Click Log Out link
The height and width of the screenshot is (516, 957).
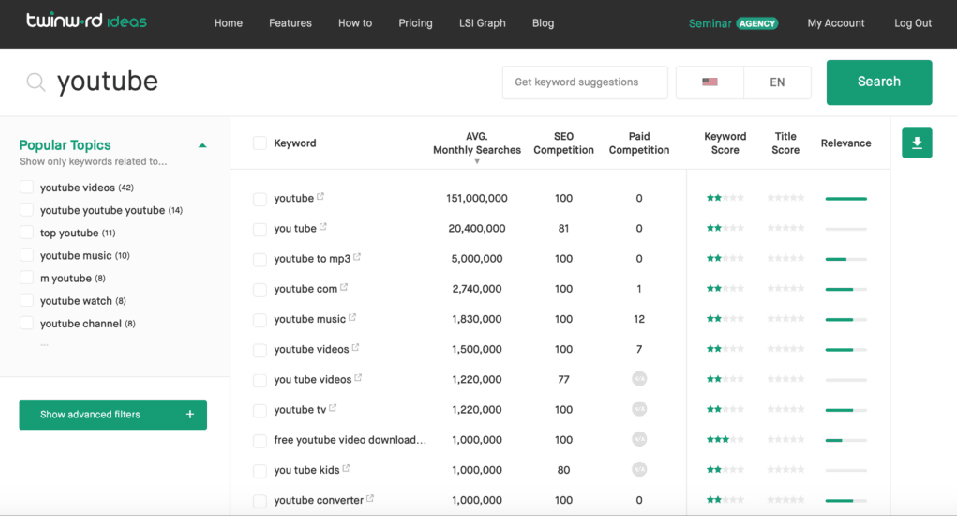913,23
